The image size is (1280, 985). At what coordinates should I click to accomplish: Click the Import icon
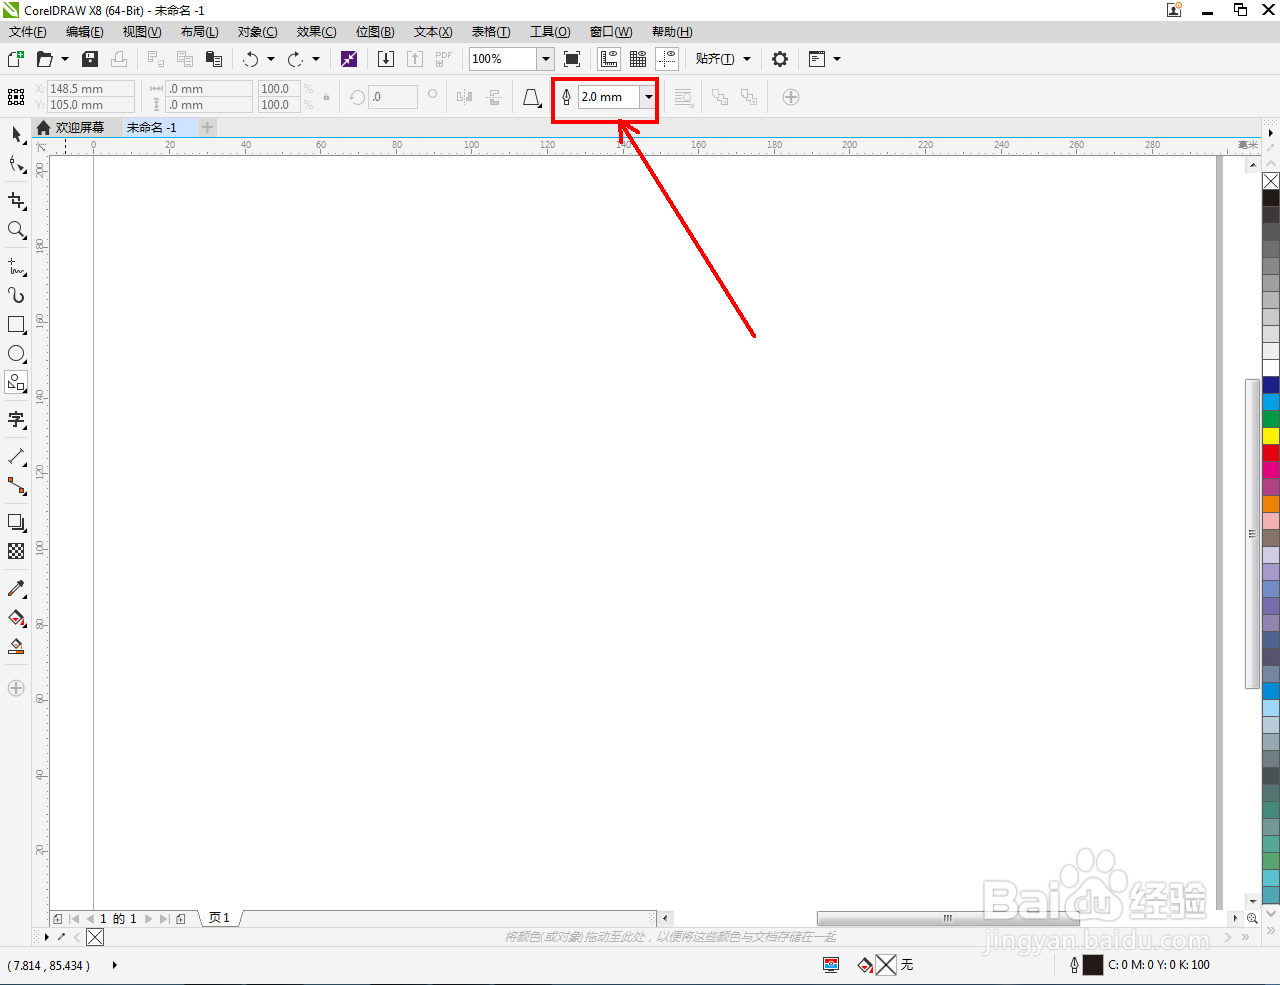pyautogui.click(x=386, y=59)
